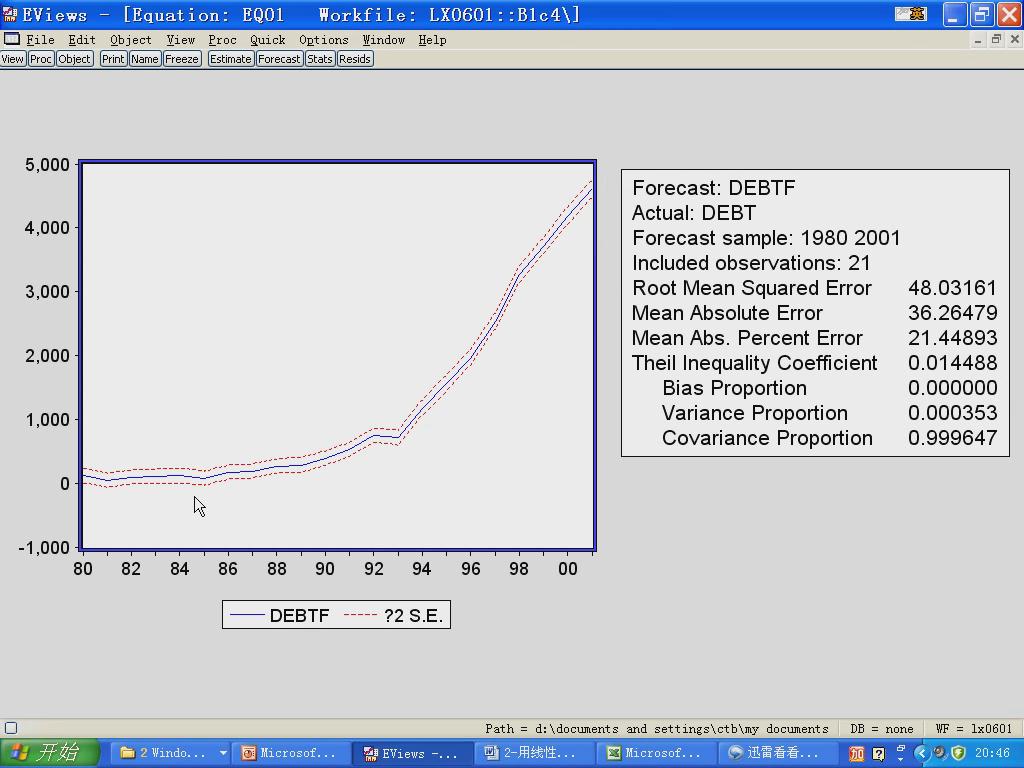Click the Estimate button
The height and width of the screenshot is (768, 1024).
coord(231,59)
